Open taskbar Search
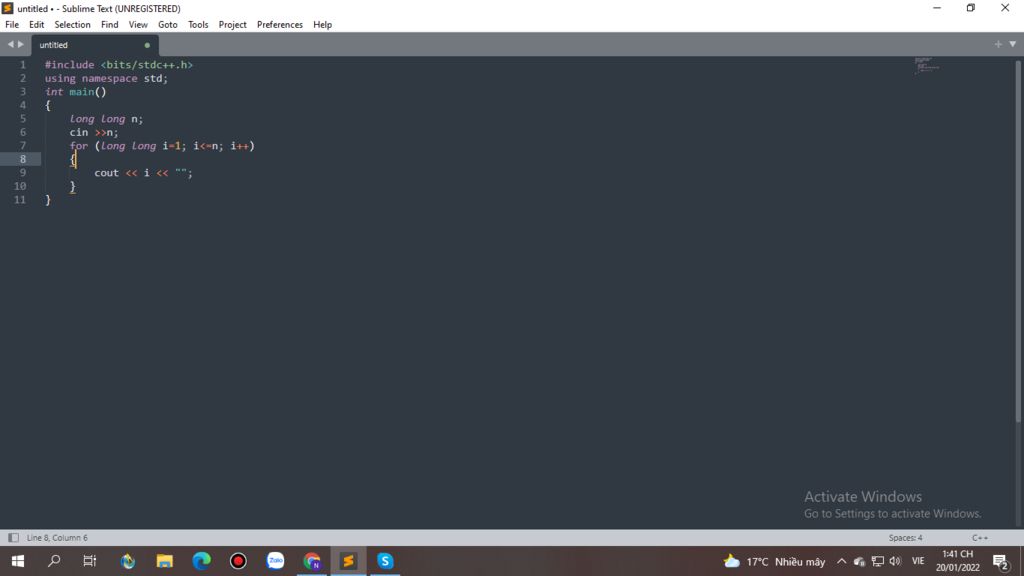This screenshot has height=576, width=1024. (x=54, y=561)
